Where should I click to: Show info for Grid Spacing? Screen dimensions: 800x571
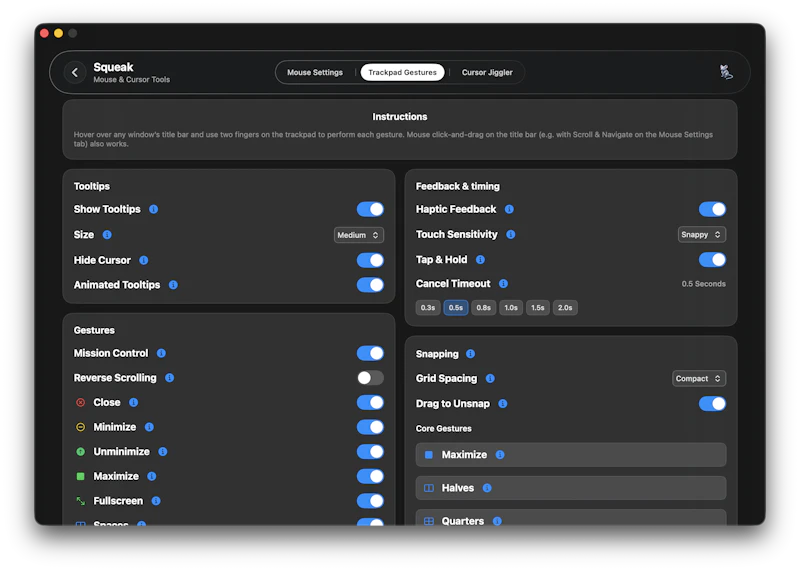[490, 378]
